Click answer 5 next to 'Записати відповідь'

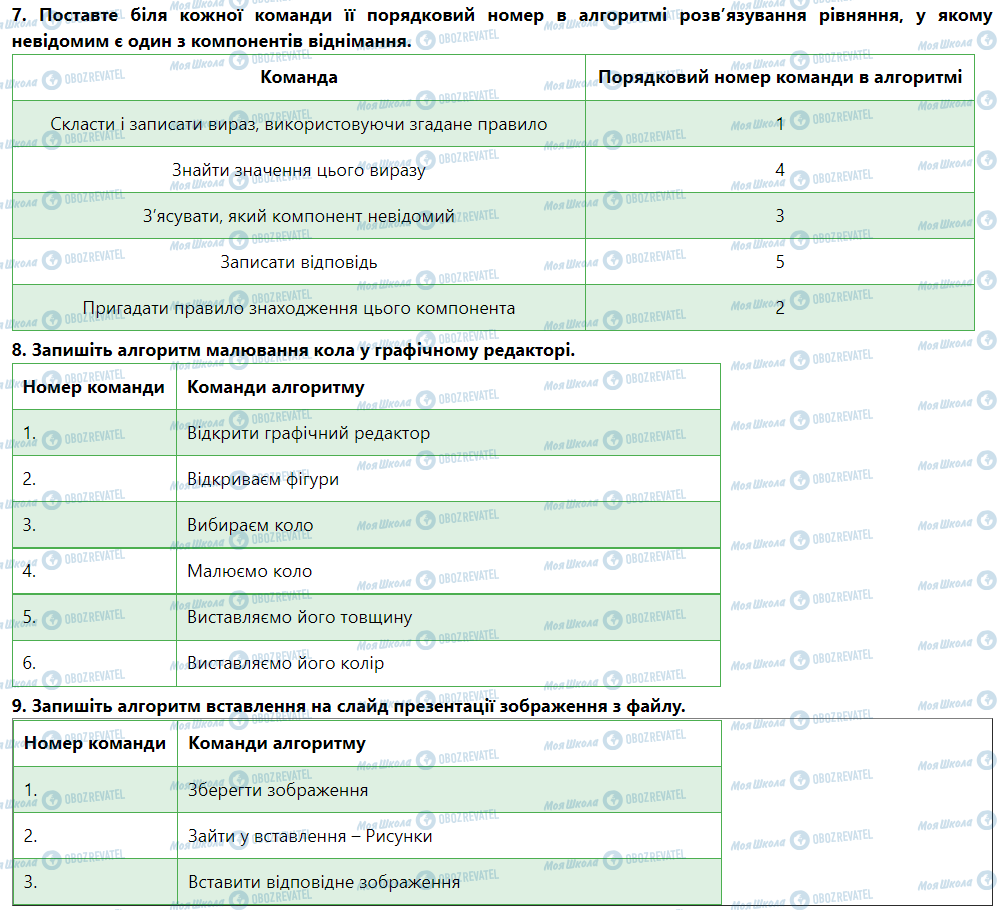pos(779,262)
